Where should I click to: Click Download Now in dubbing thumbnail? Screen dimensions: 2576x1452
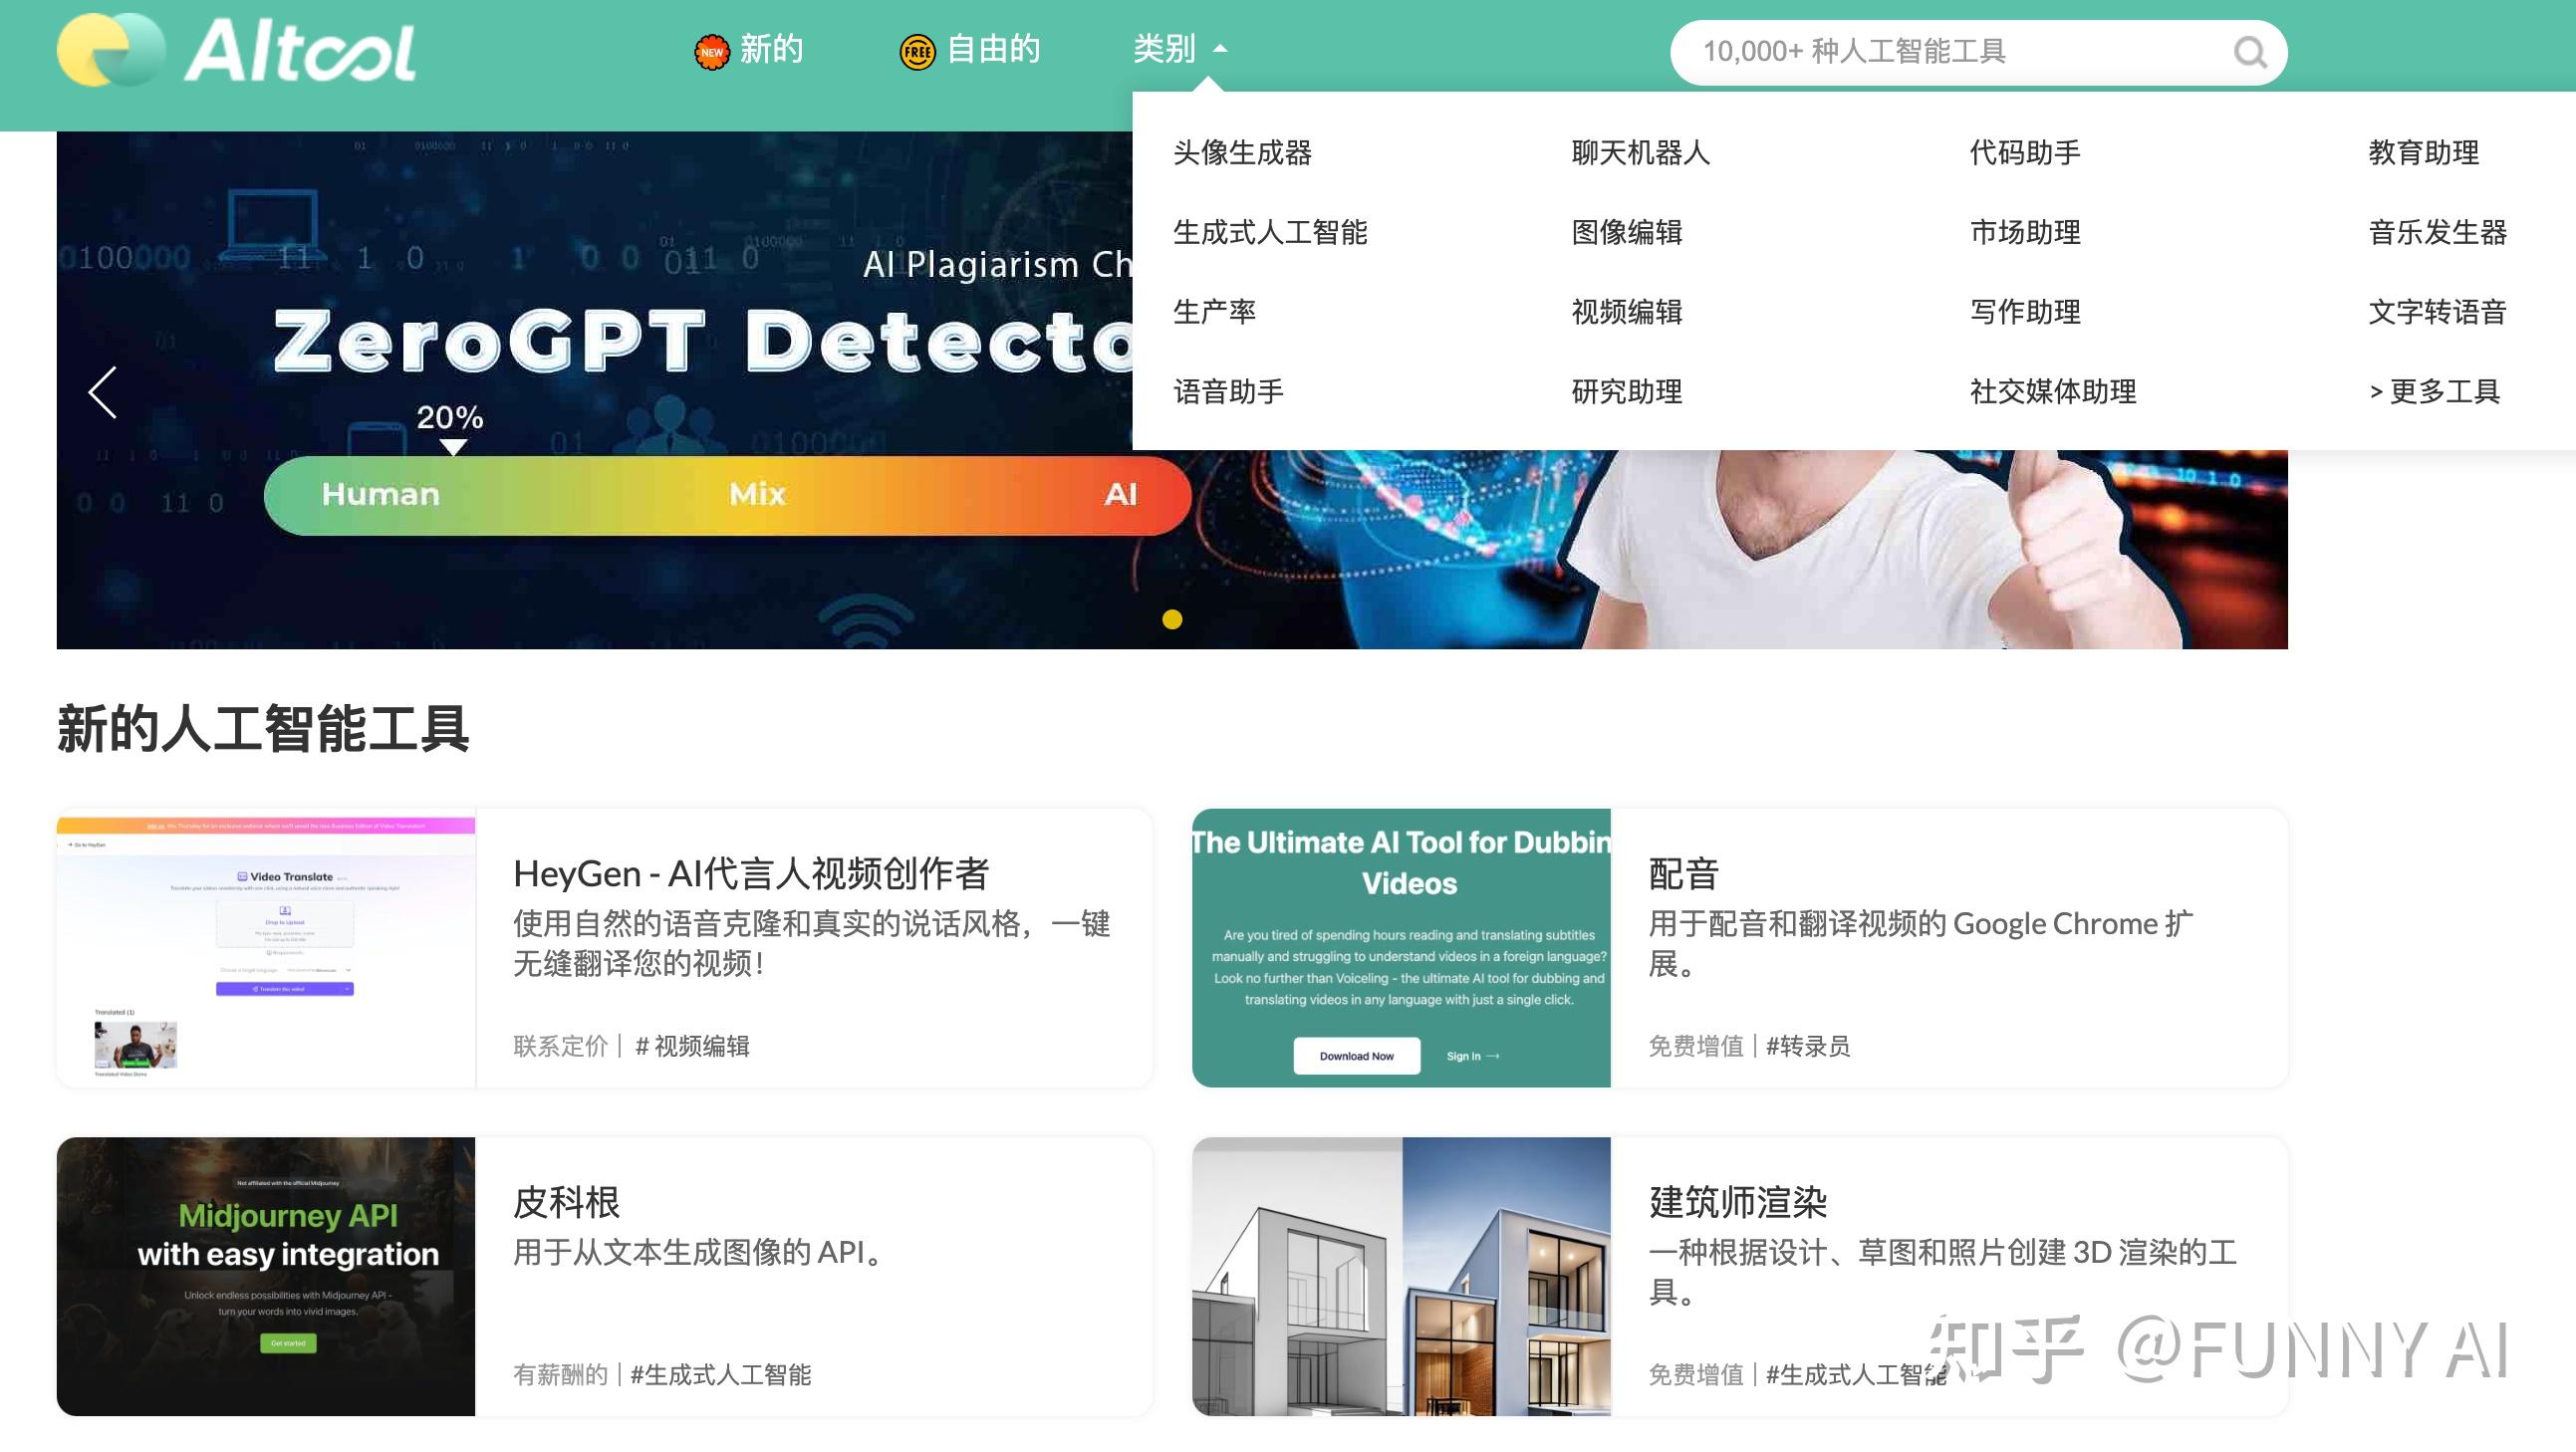pyautogui.click(x=1356, y=1056)
